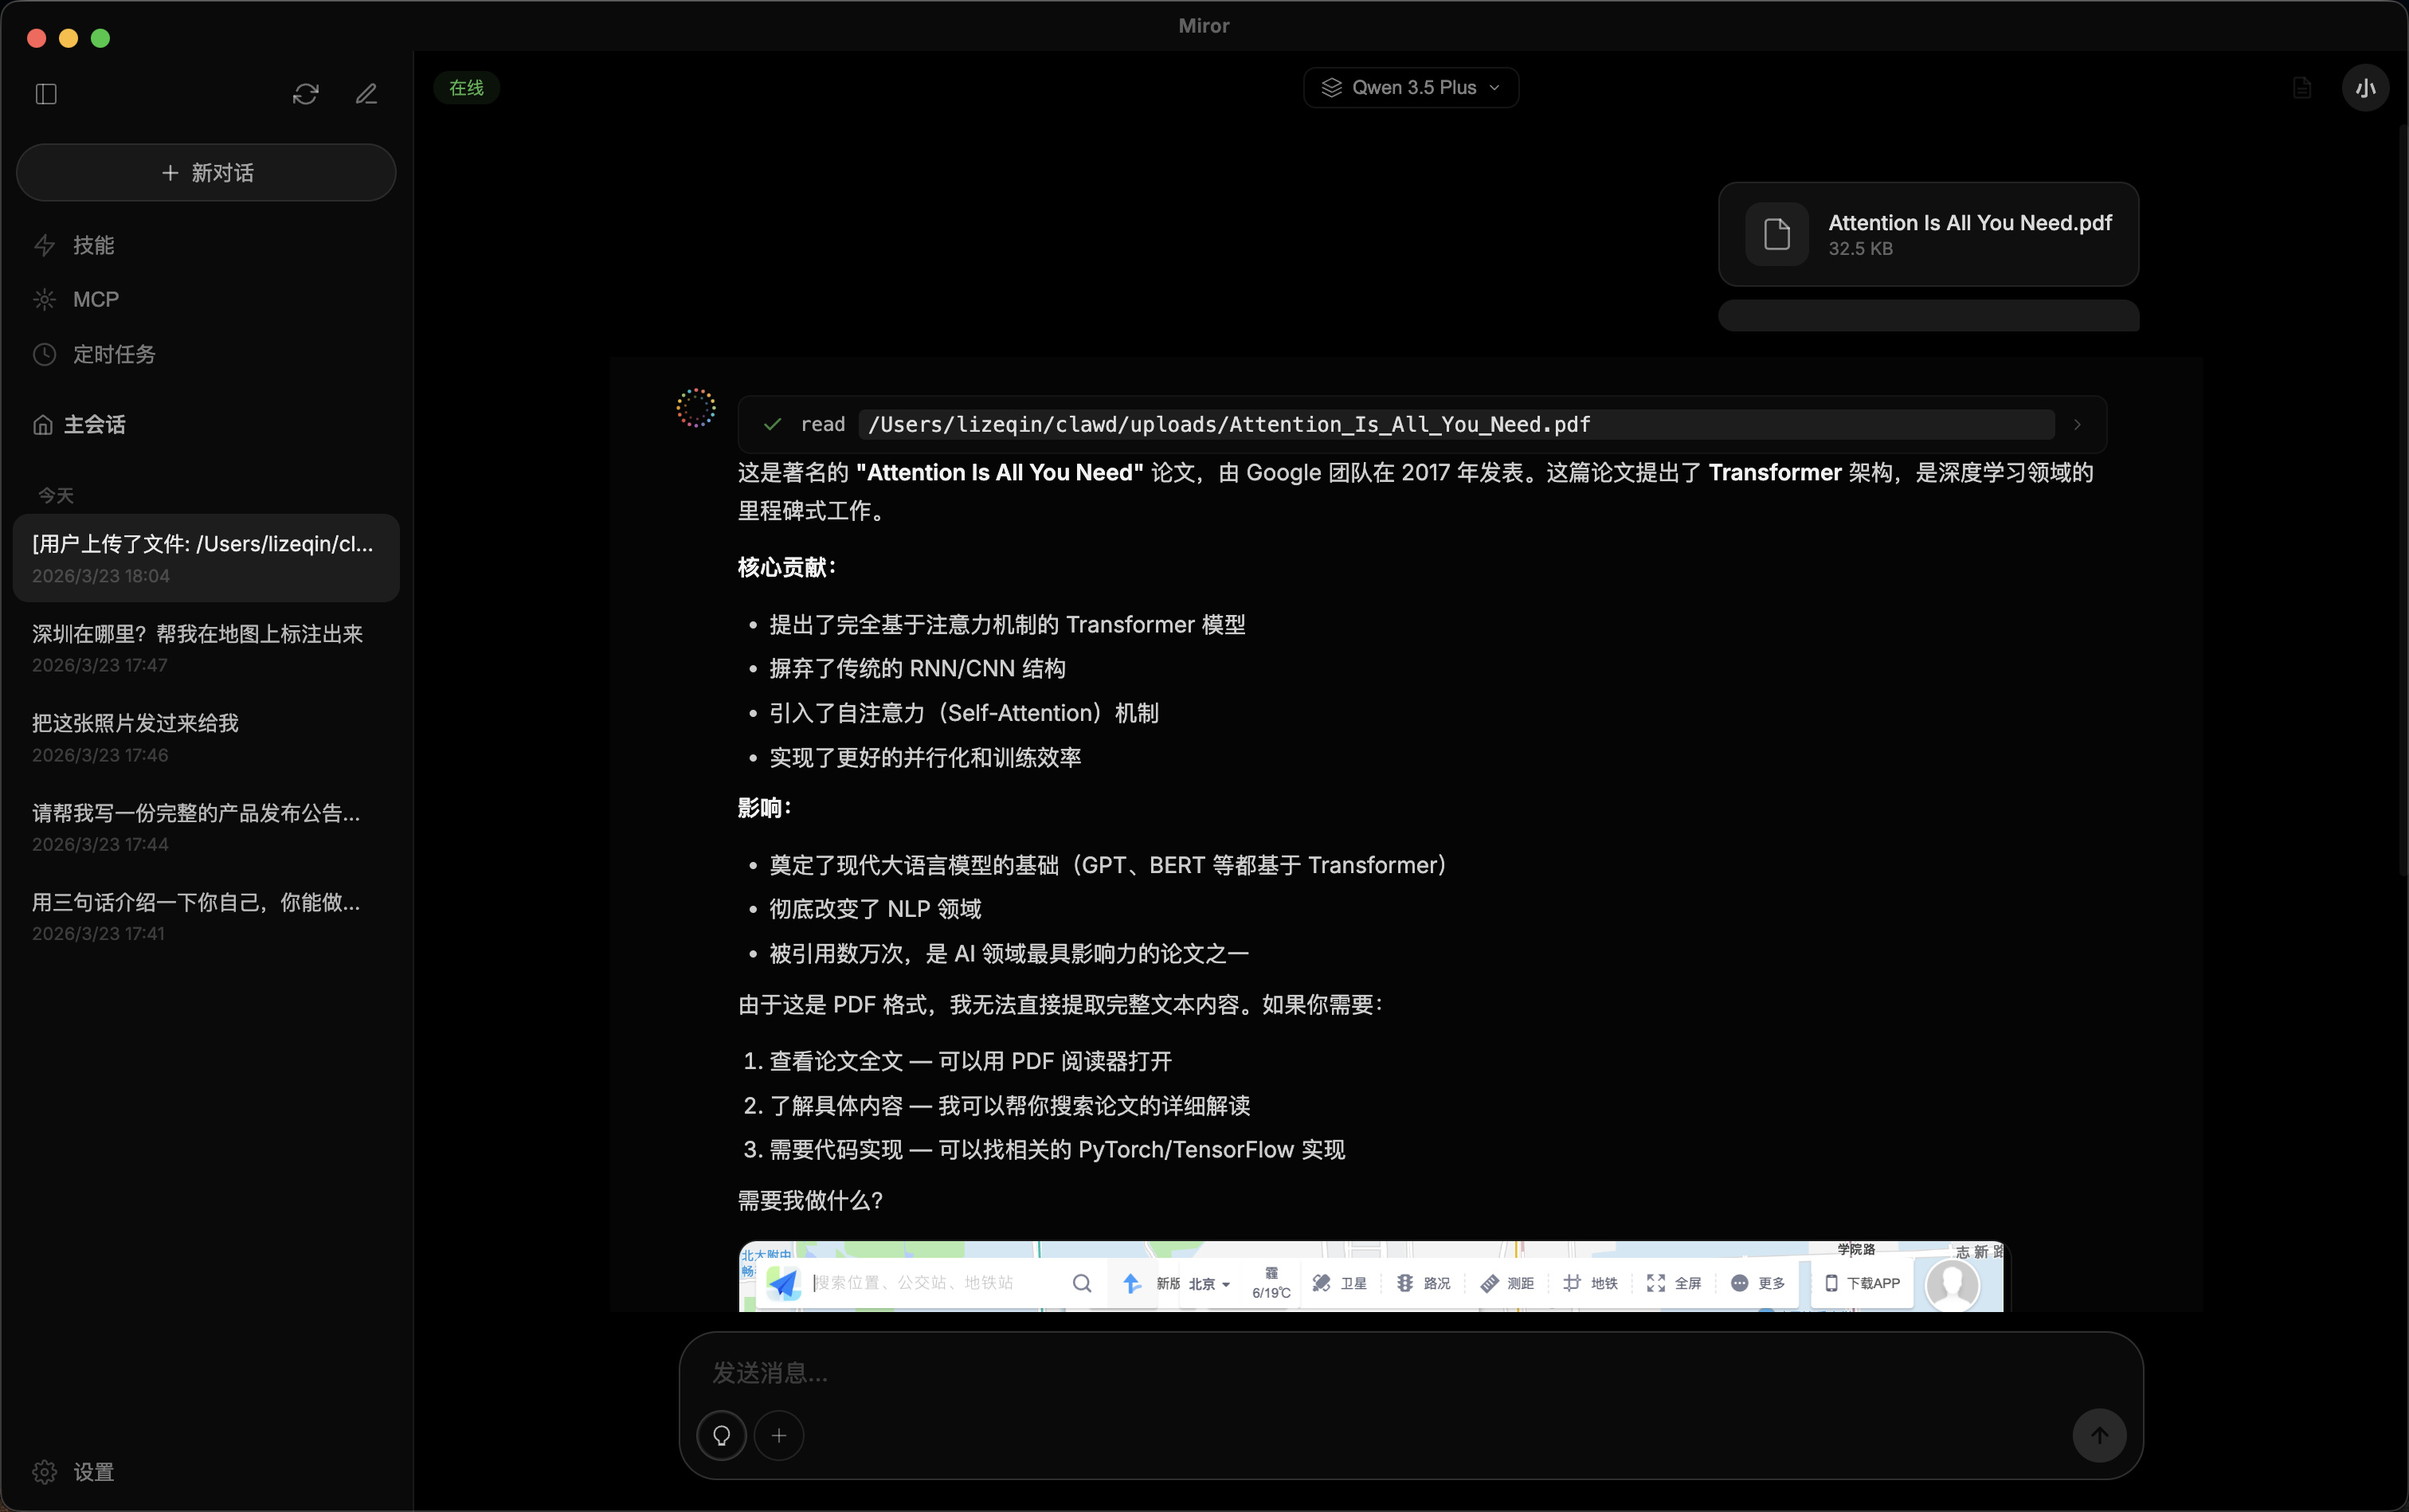The height and width of the screenshot is (1512, 2409).
Task: Click the 新对话 new conversation button
Action: pyautogui.click(x=205, y=172)
